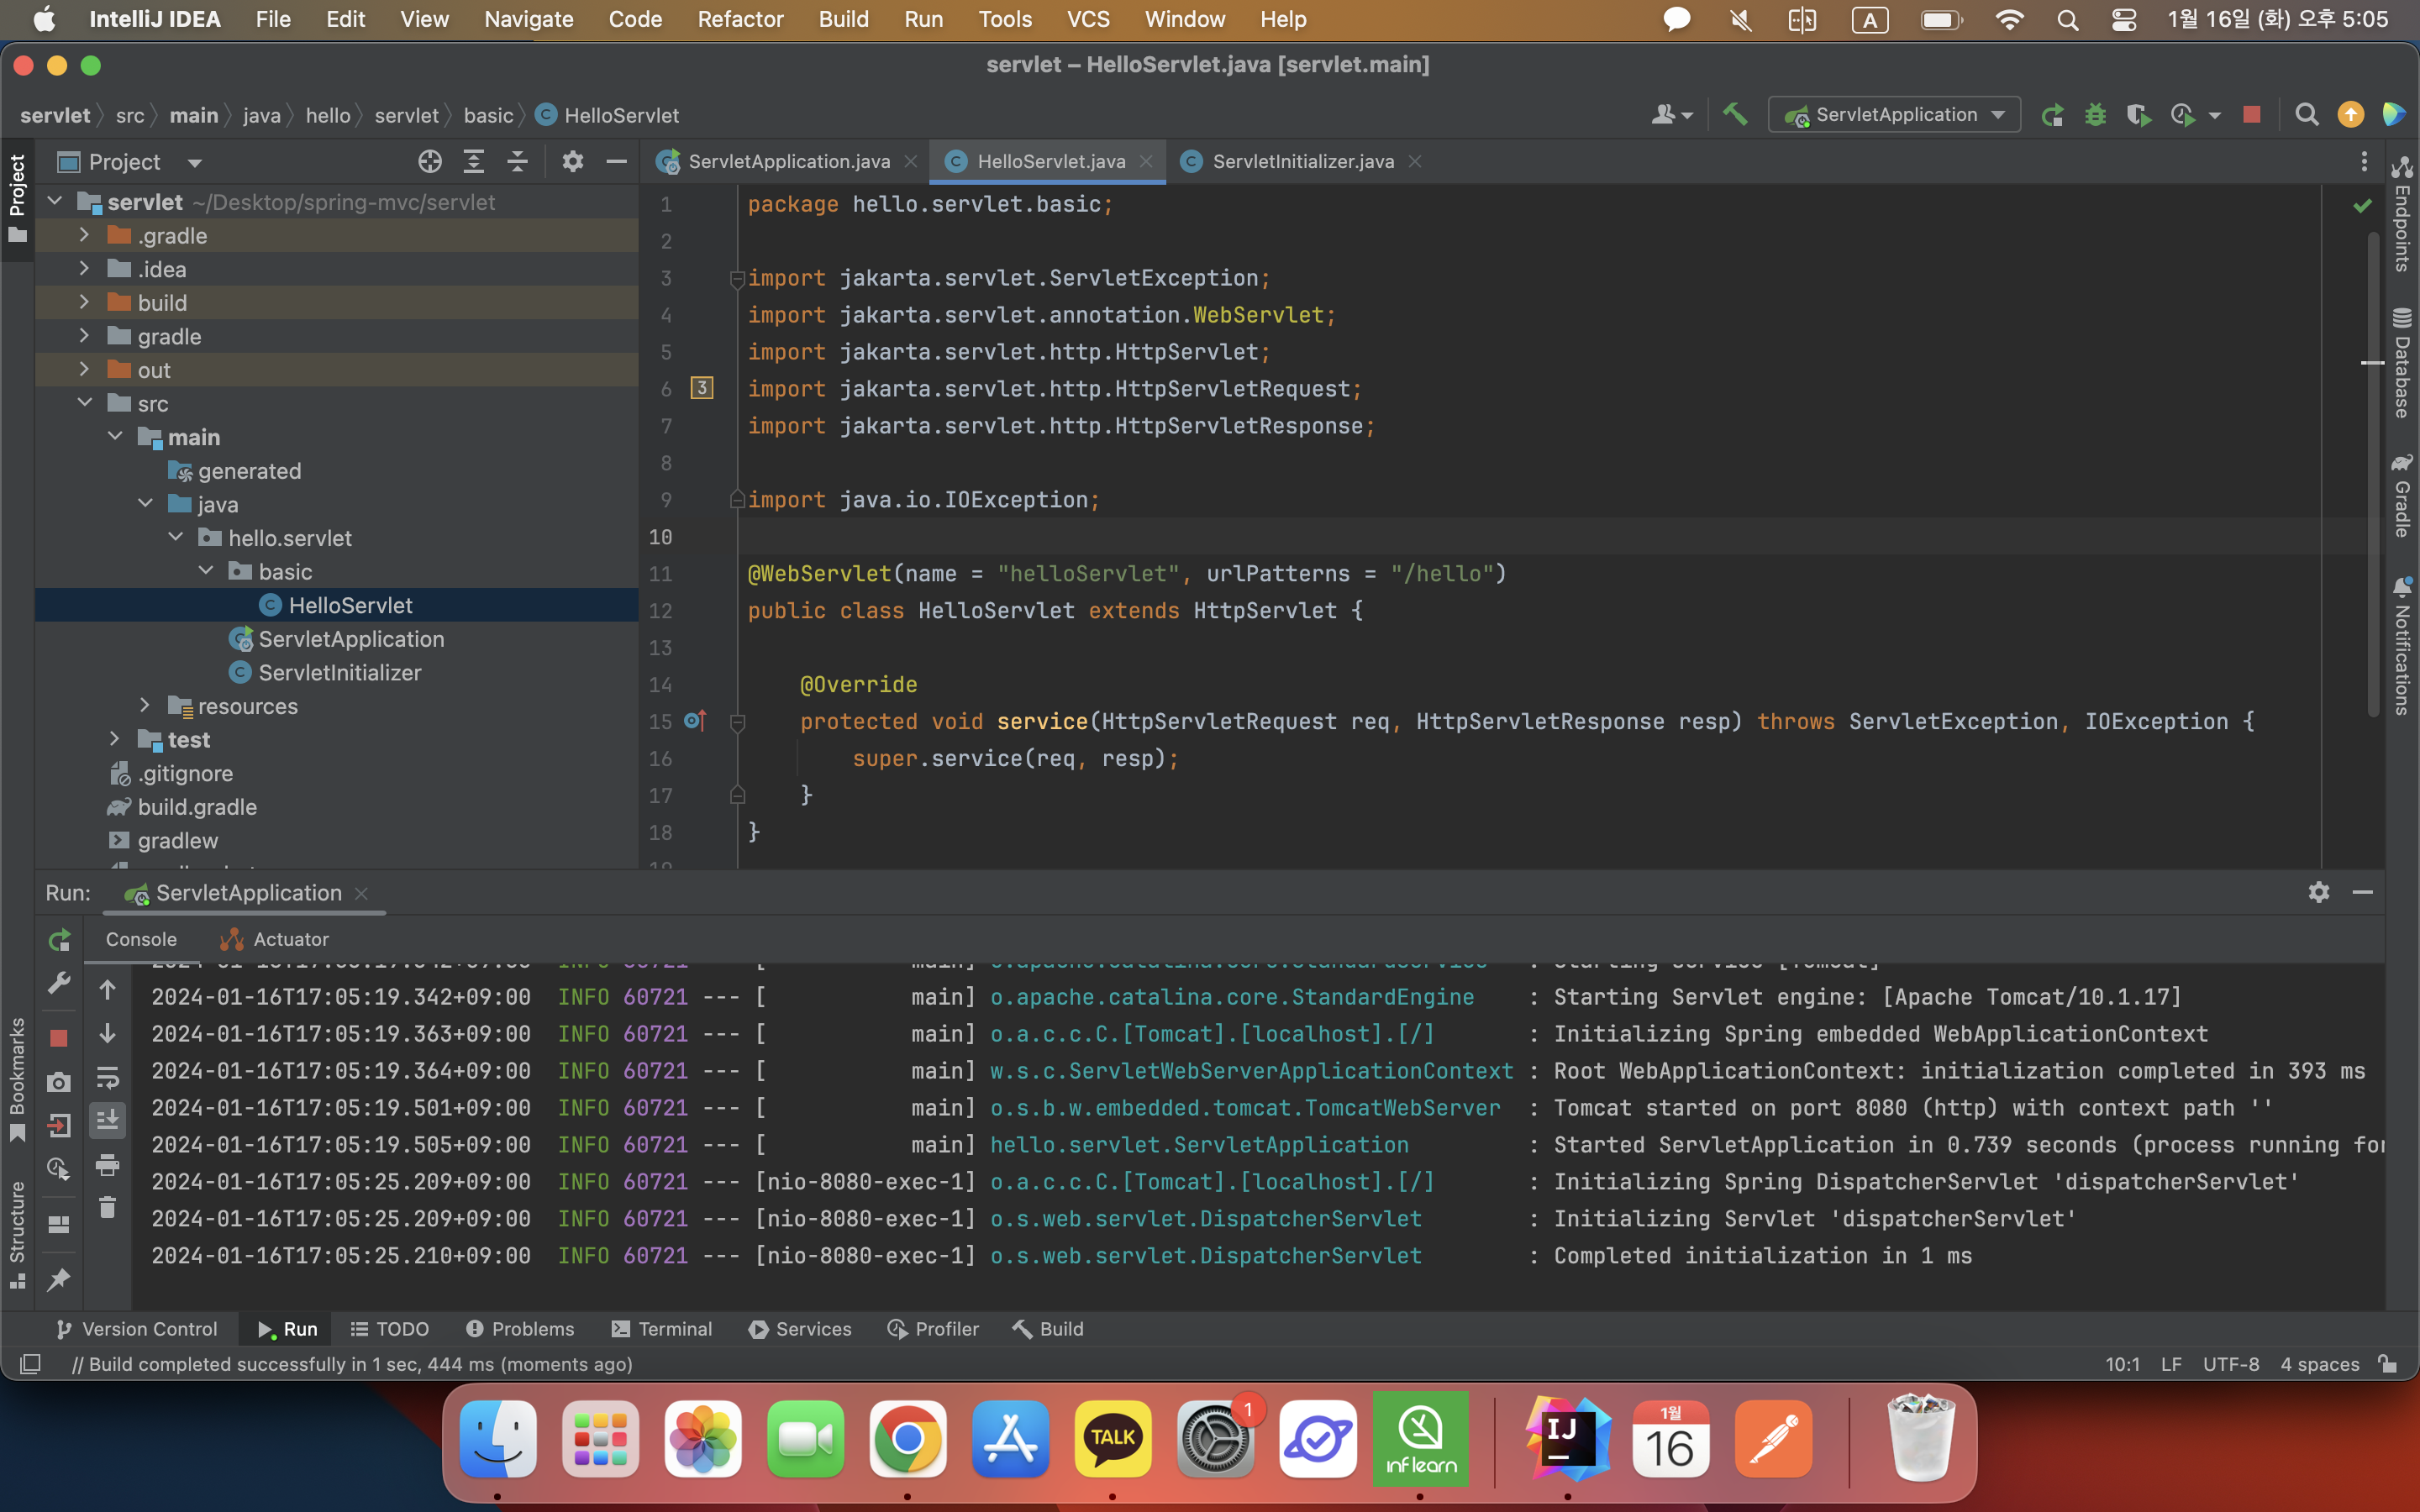
Task: Click scroll up arrow in console
Action: (107, 990)
